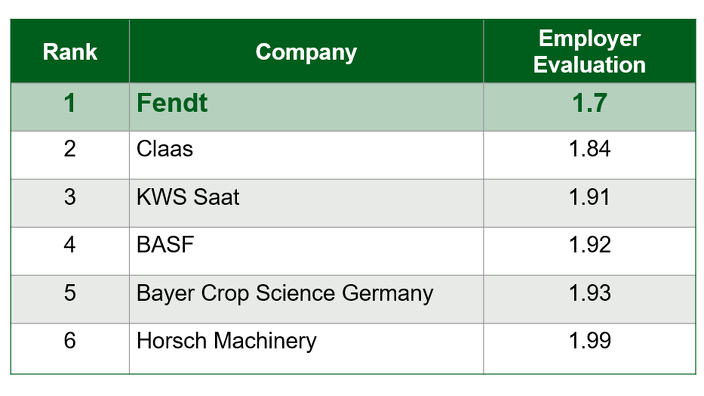This screenshot has width=704, height=396.
Task: Click rank number 6 cell
Action: (70, 348)
